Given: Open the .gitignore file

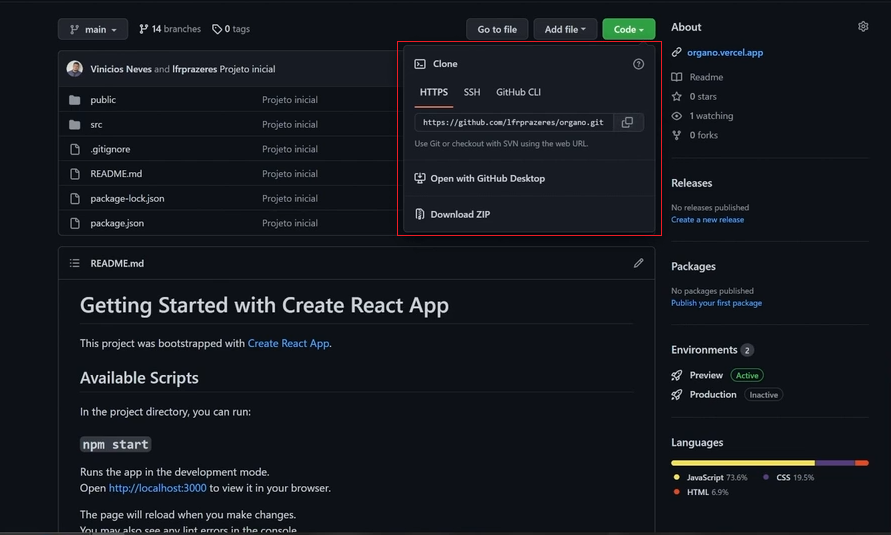Looking at the screenshot, I should tap(110, 149).
